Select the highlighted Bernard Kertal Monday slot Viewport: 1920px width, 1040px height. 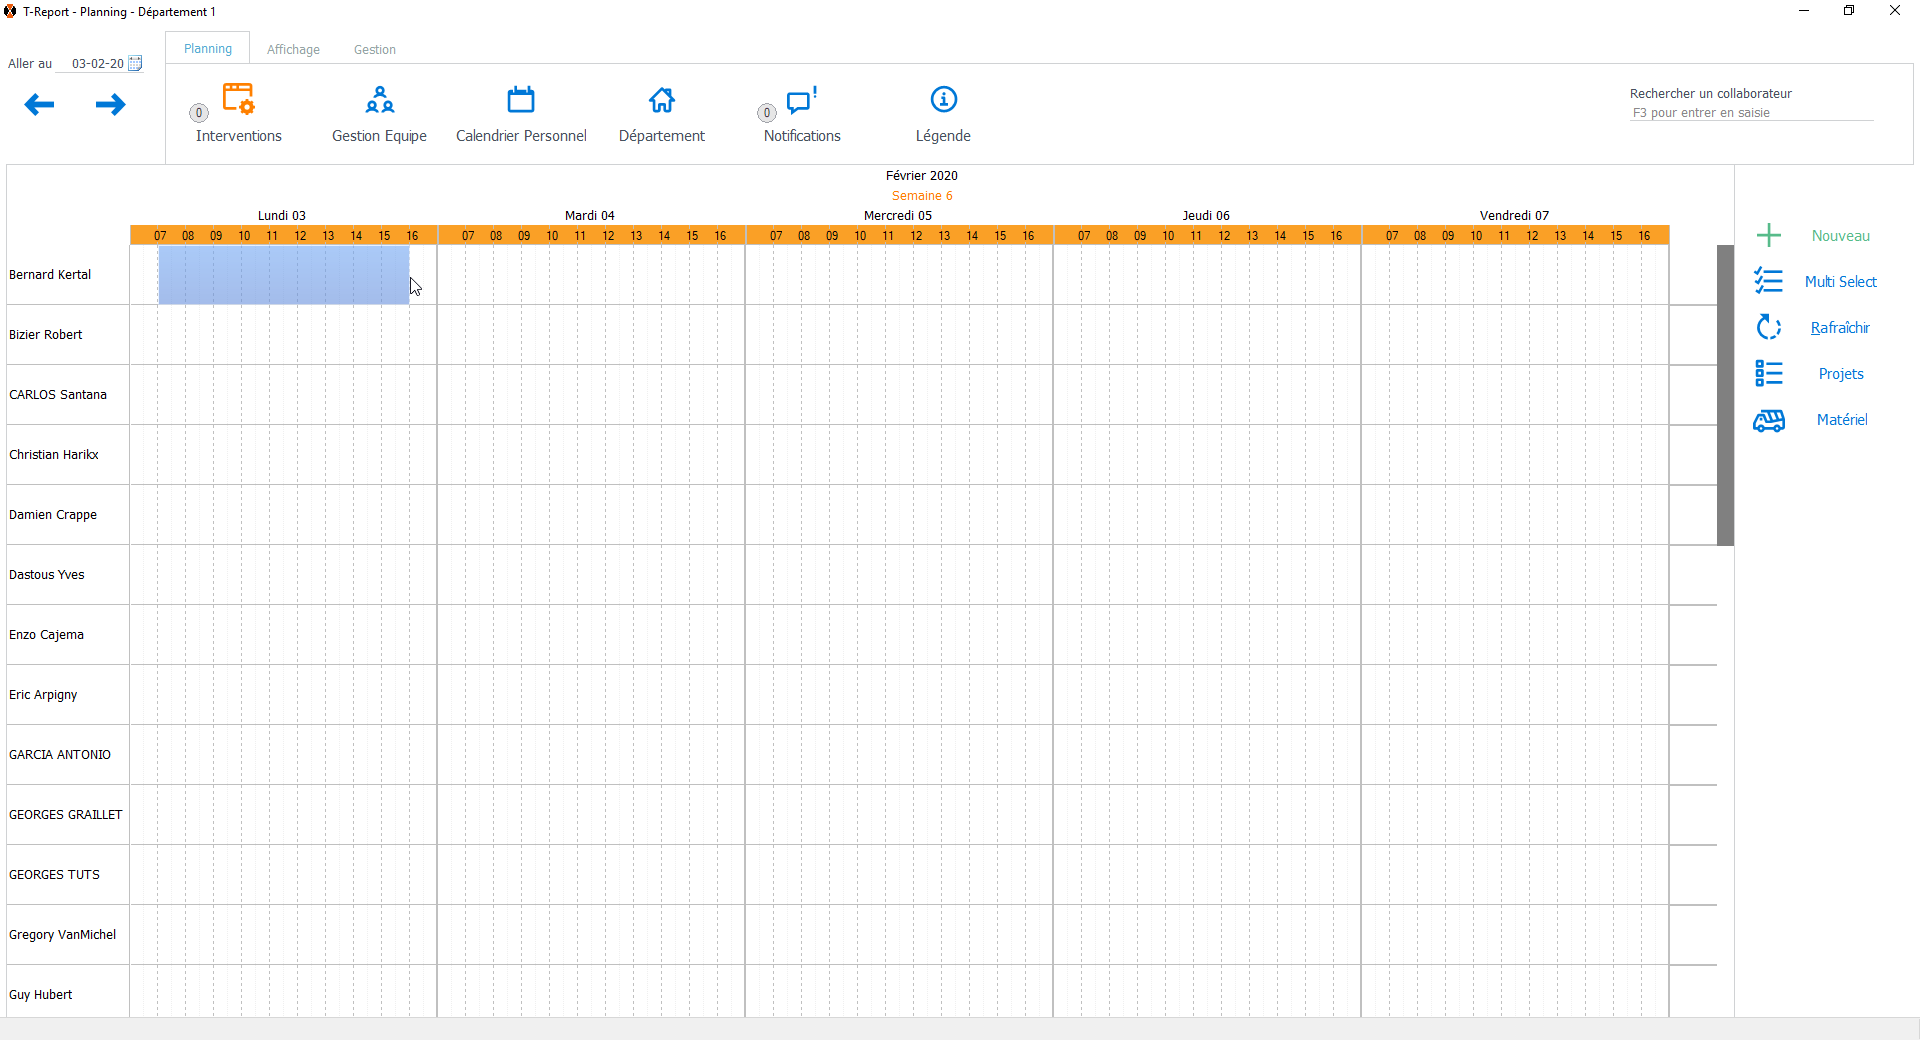[x=283, y=275]
